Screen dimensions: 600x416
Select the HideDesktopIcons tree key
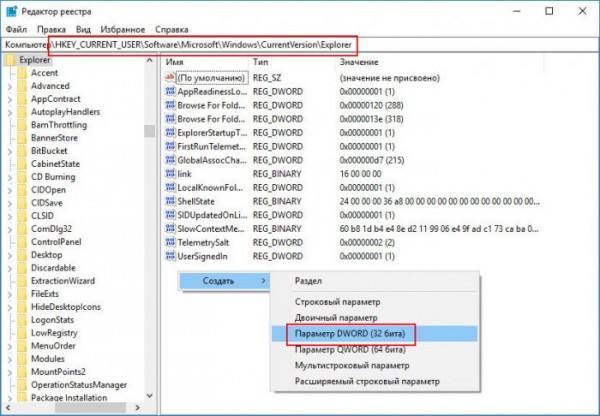point(66,307)
